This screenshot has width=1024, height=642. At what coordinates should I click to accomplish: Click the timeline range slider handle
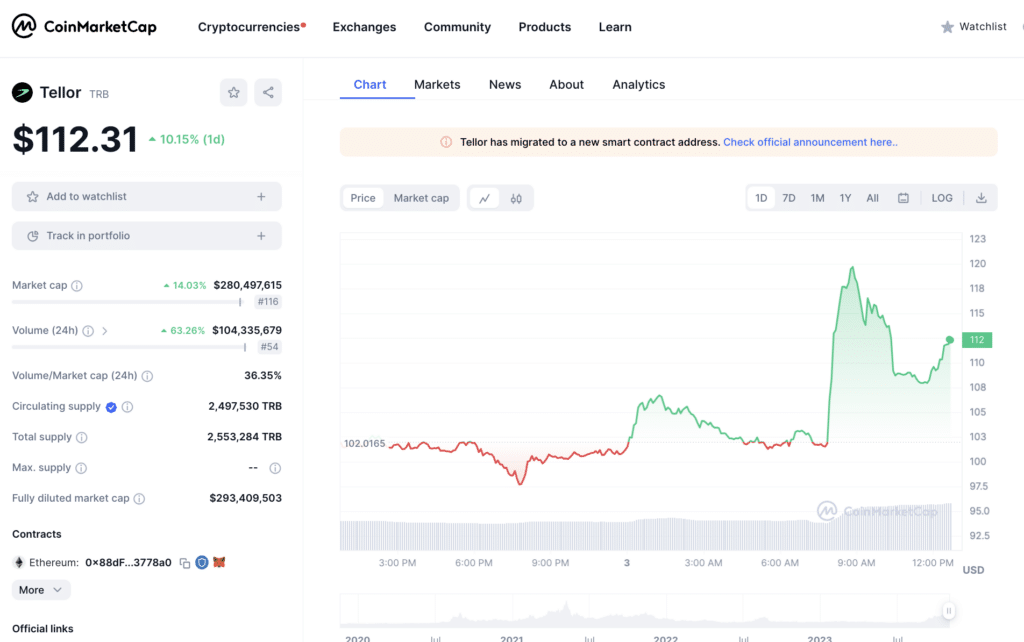tap(949, 611)
